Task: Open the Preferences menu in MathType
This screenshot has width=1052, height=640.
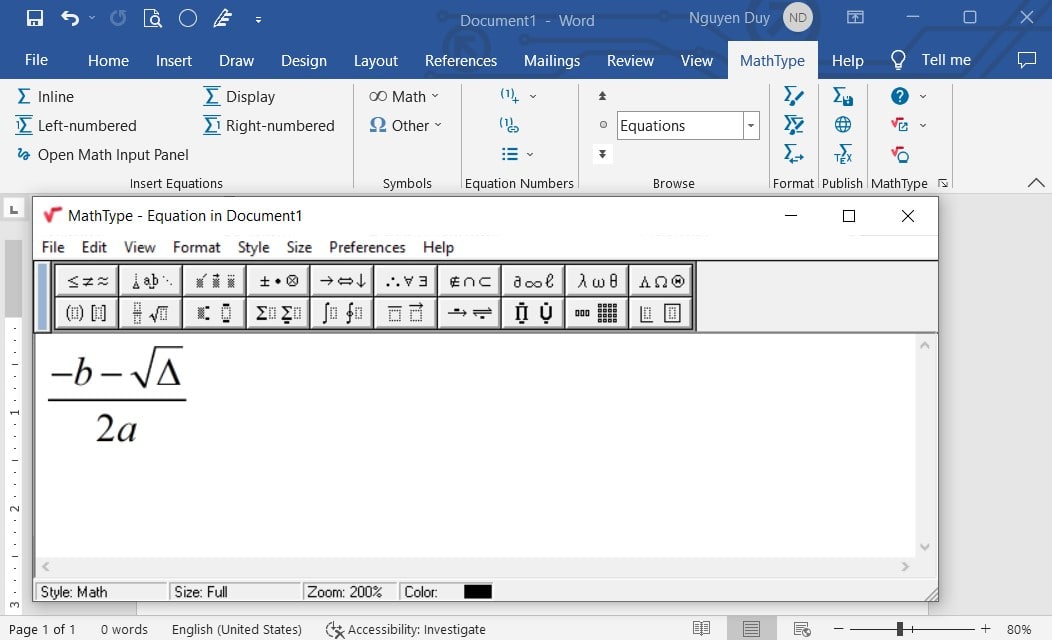Action: (x=366, y=247)
